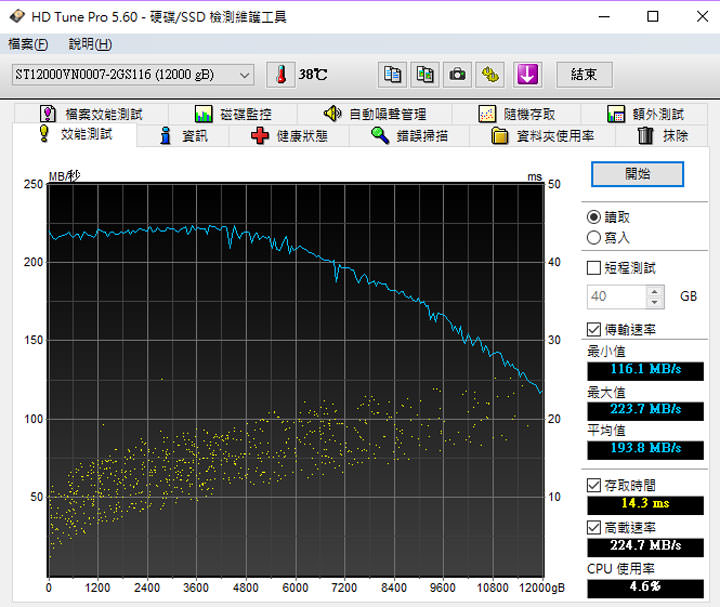Click the purple down-arrow minimize-to-tray icon
This screenshot has height=607, width=720.
pyautogui.click(x=527, y=74)
